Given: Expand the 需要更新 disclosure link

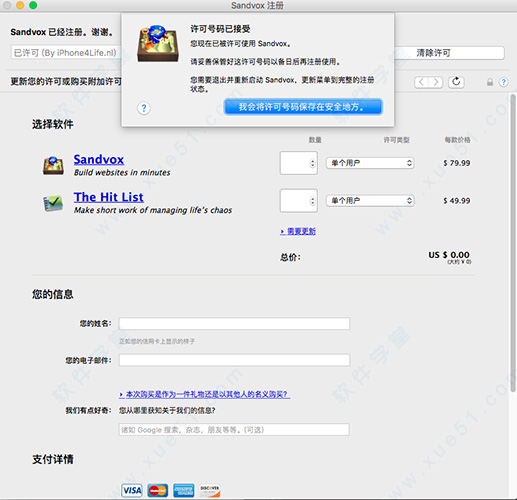Looking at the screenshot, I should pos(298,231).
